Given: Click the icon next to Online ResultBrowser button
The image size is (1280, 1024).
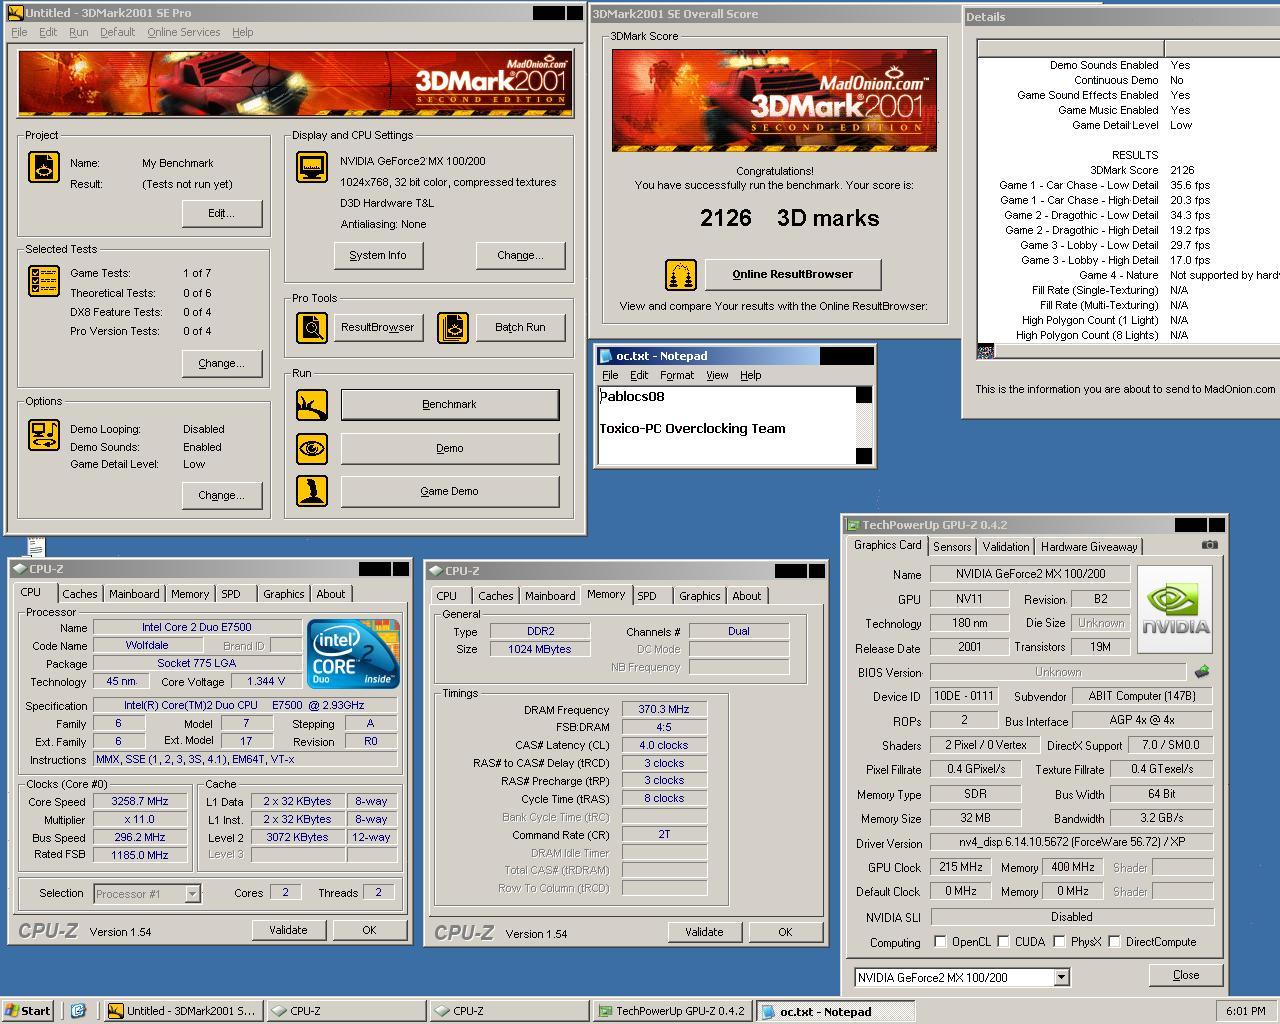Looking at the screenshot, I should pos(681,275).
